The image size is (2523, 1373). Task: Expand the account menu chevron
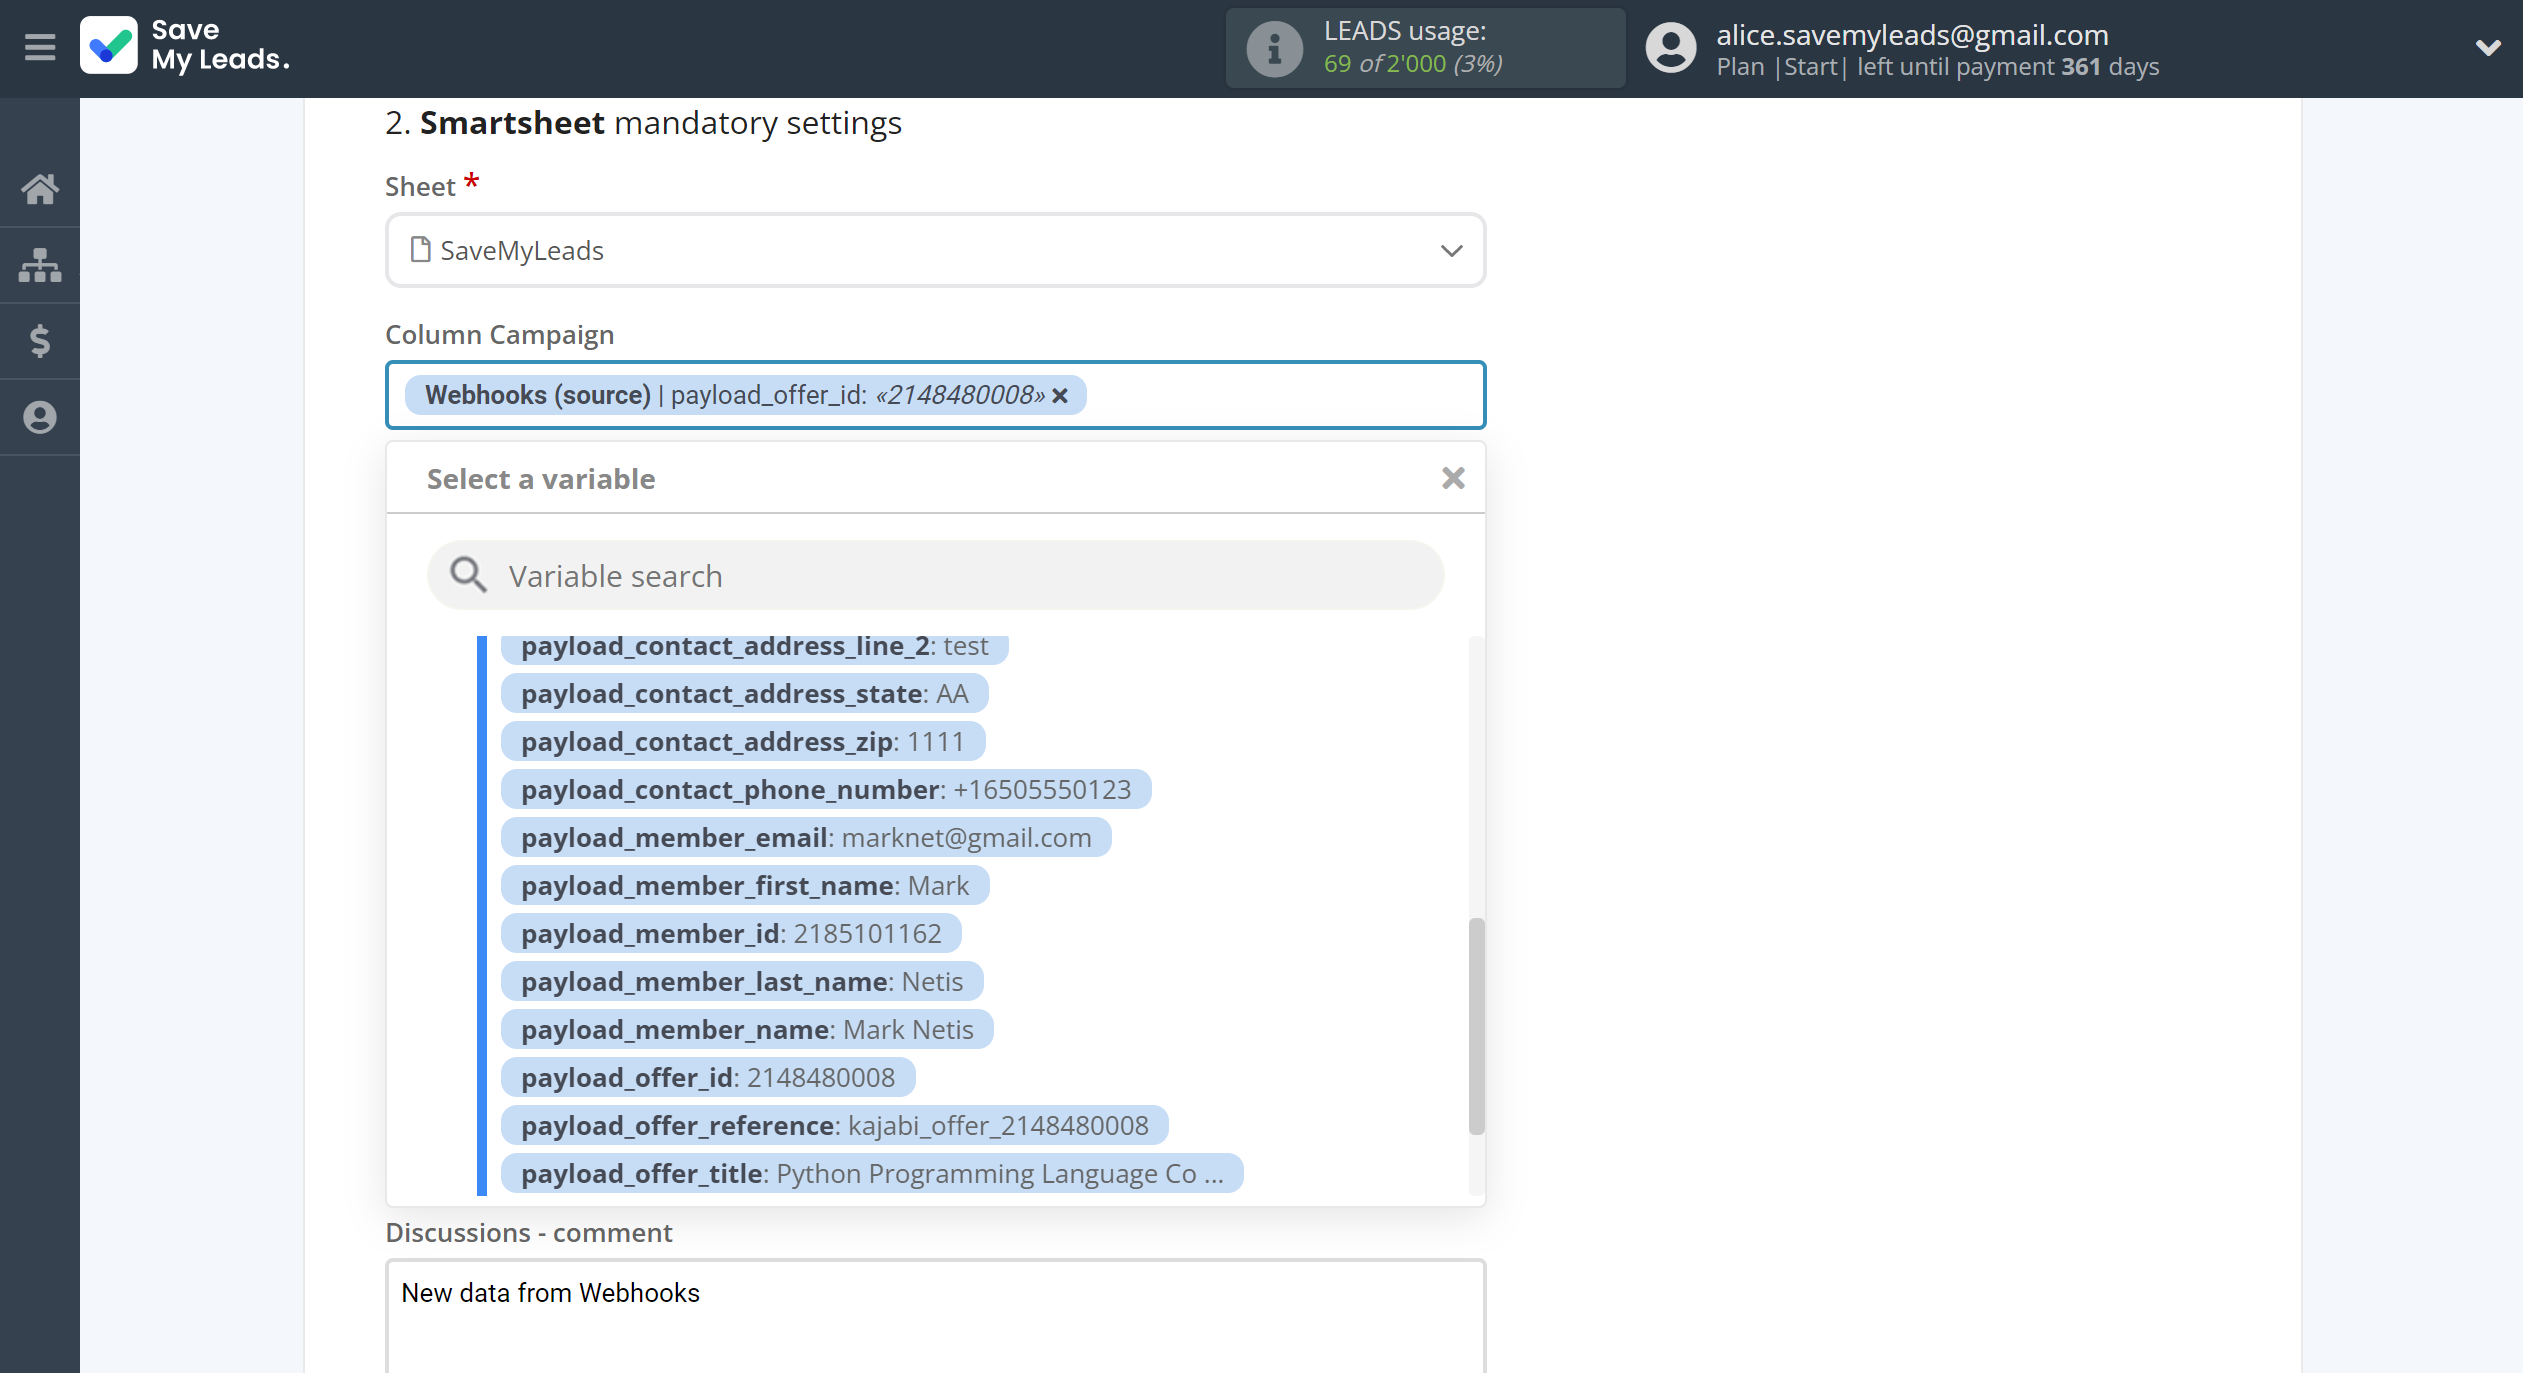click(2488, 47)
